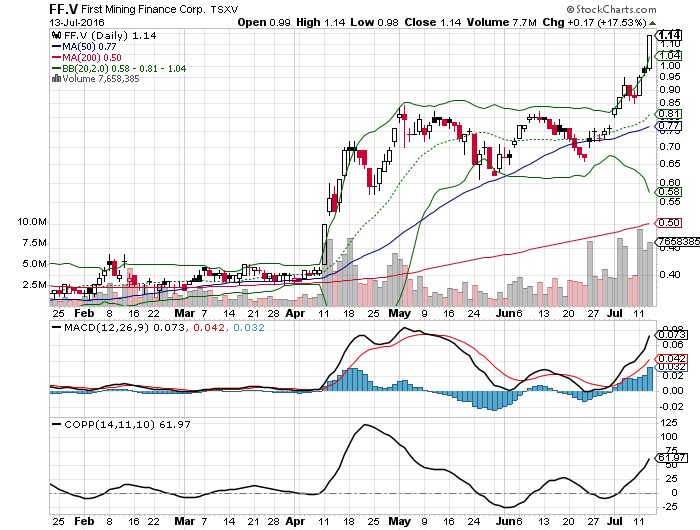Viewport: 700px width, 530px height.
Task: Click the 0.073 MACD tag on the axis
Action: [x=671, y=335]
